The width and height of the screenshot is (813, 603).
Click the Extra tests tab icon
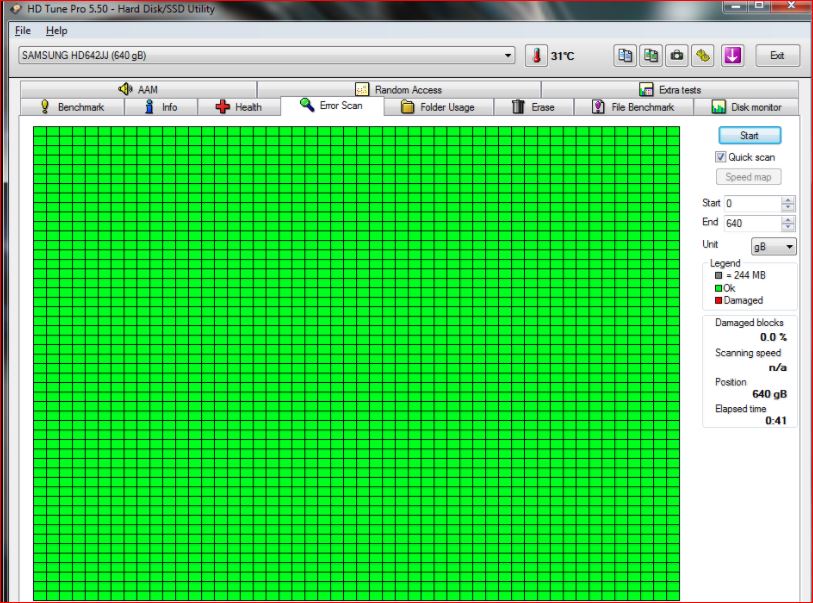[646, 90]
